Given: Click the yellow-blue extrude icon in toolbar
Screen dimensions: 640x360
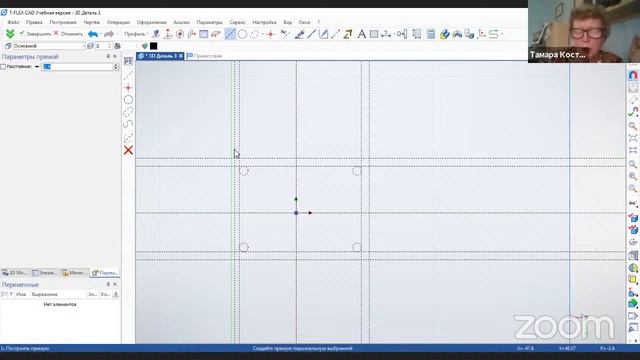Looking at the screenshot, I should (444, 34).
